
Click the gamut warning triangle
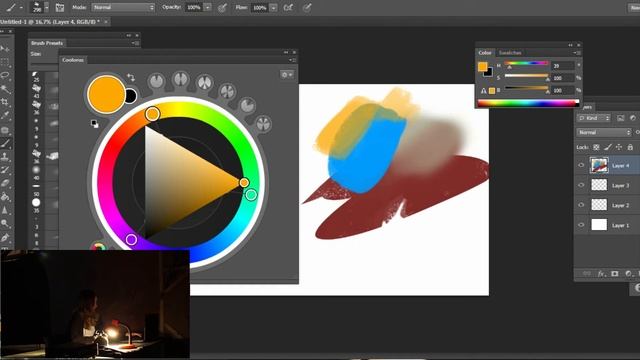pyautogui.click(x=484, y=91)
